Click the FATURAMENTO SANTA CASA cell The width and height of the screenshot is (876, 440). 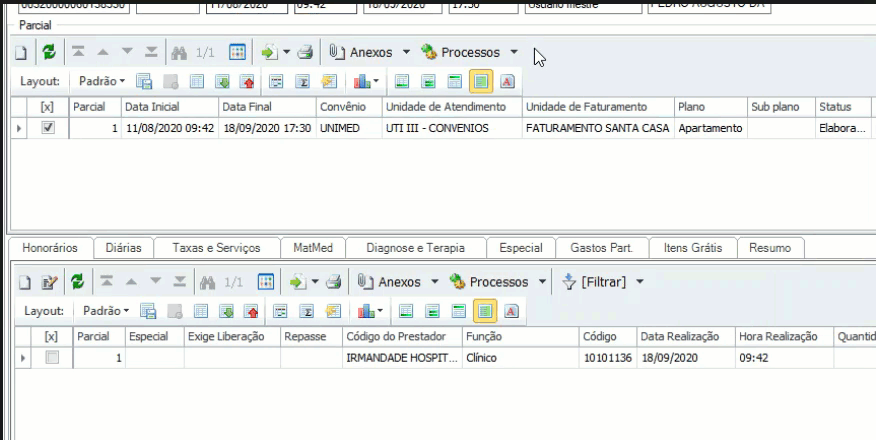(598, 128)
